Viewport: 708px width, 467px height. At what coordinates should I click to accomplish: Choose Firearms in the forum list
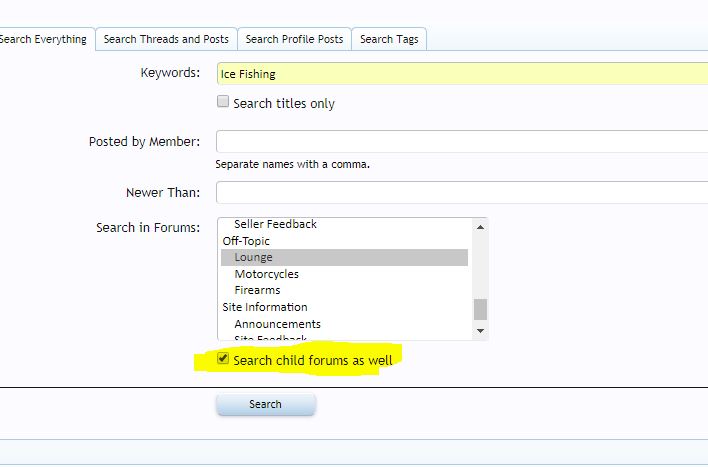coord(345,290)
